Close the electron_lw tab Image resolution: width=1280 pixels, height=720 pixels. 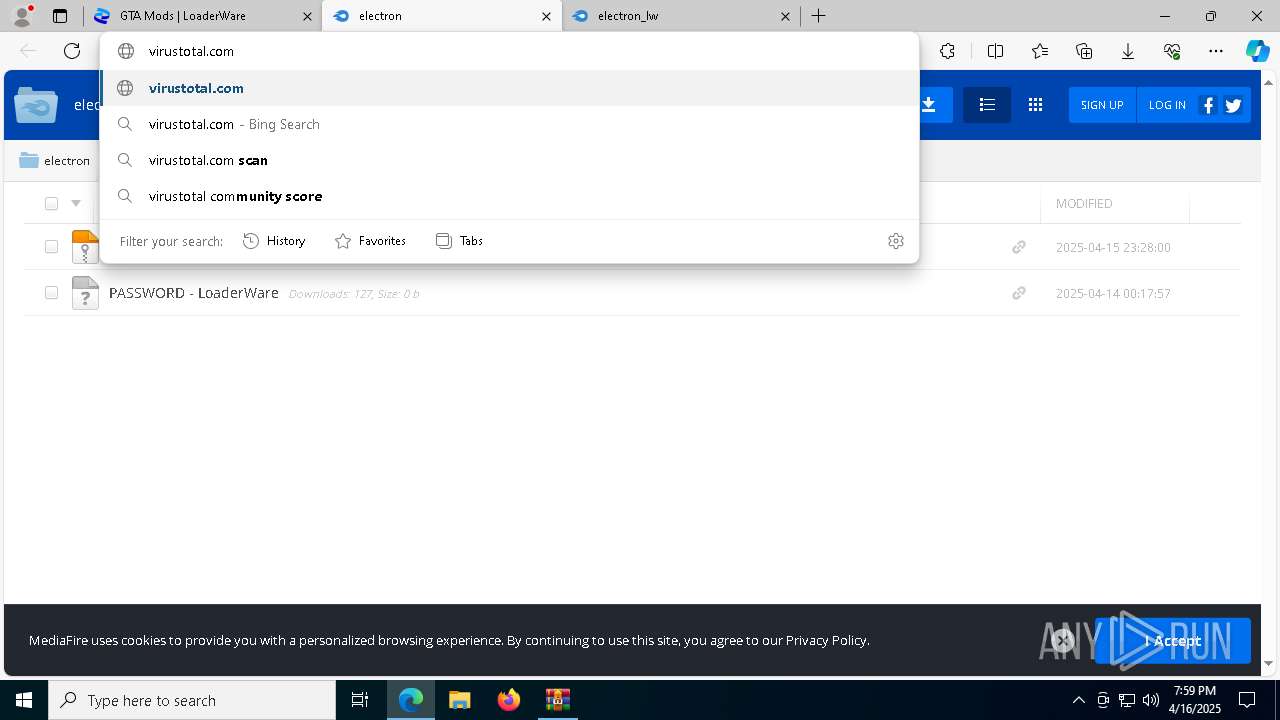[x=785, y=16]
